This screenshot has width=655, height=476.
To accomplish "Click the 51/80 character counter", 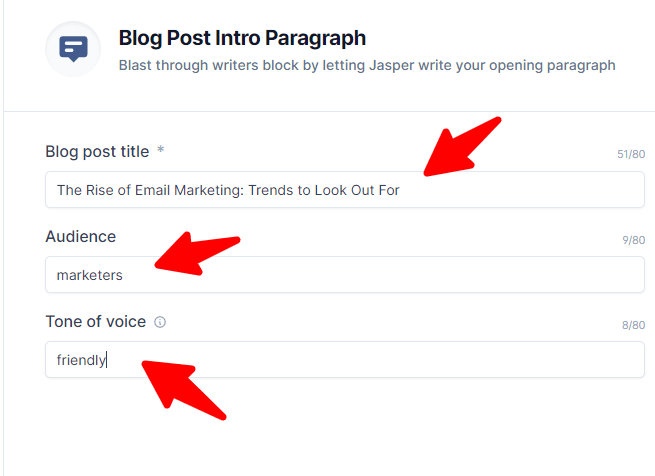I will coord(631,155).
